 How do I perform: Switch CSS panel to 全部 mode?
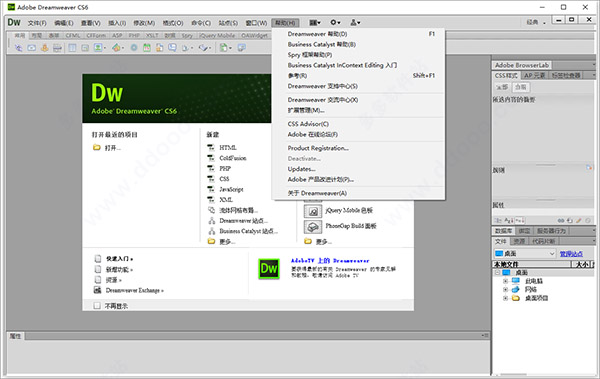(502, 87)
